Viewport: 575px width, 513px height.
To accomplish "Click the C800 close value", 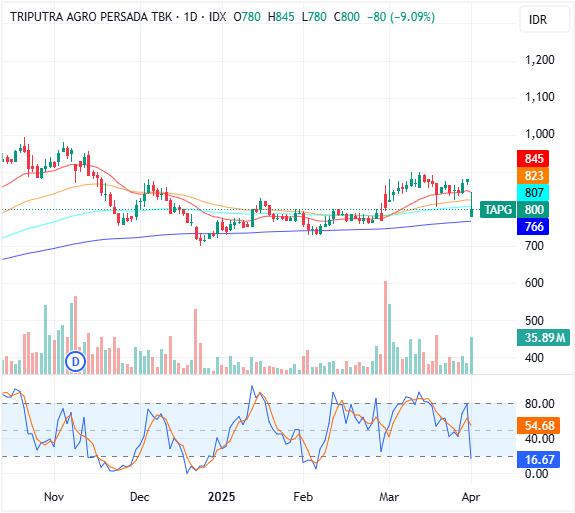I will click(x=347, y=17).
